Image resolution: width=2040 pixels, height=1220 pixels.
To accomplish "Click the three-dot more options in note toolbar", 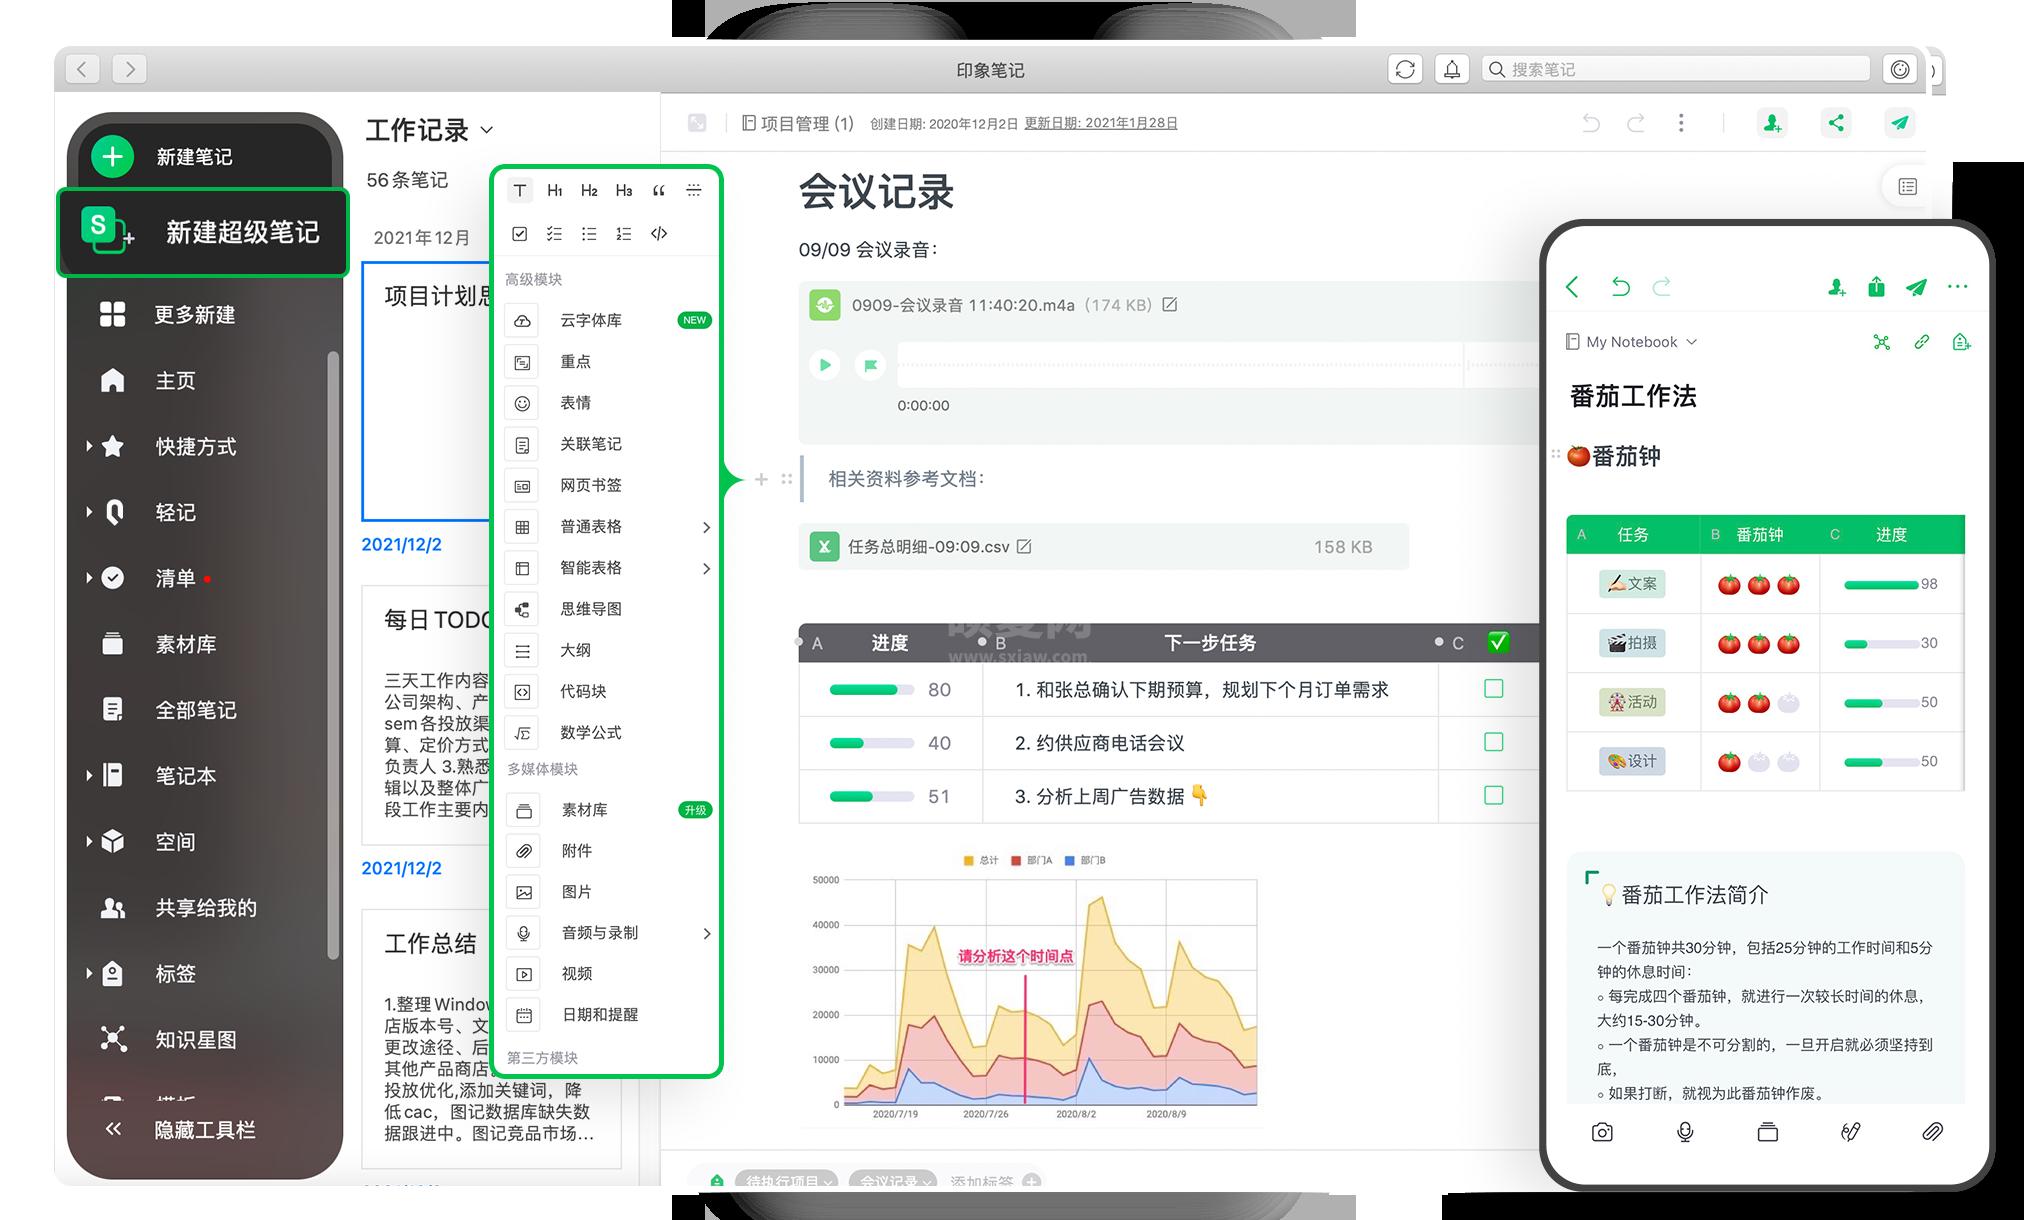I will (1681, 123).
